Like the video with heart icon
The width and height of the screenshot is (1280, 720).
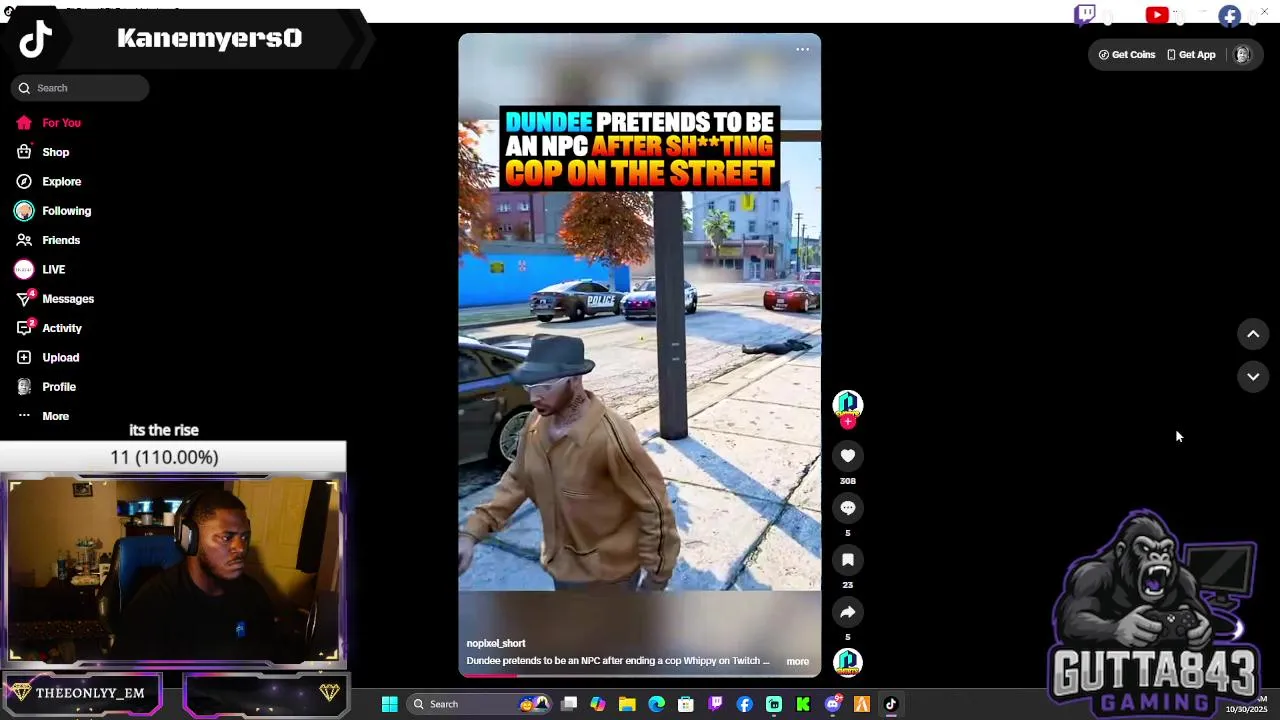848,456
